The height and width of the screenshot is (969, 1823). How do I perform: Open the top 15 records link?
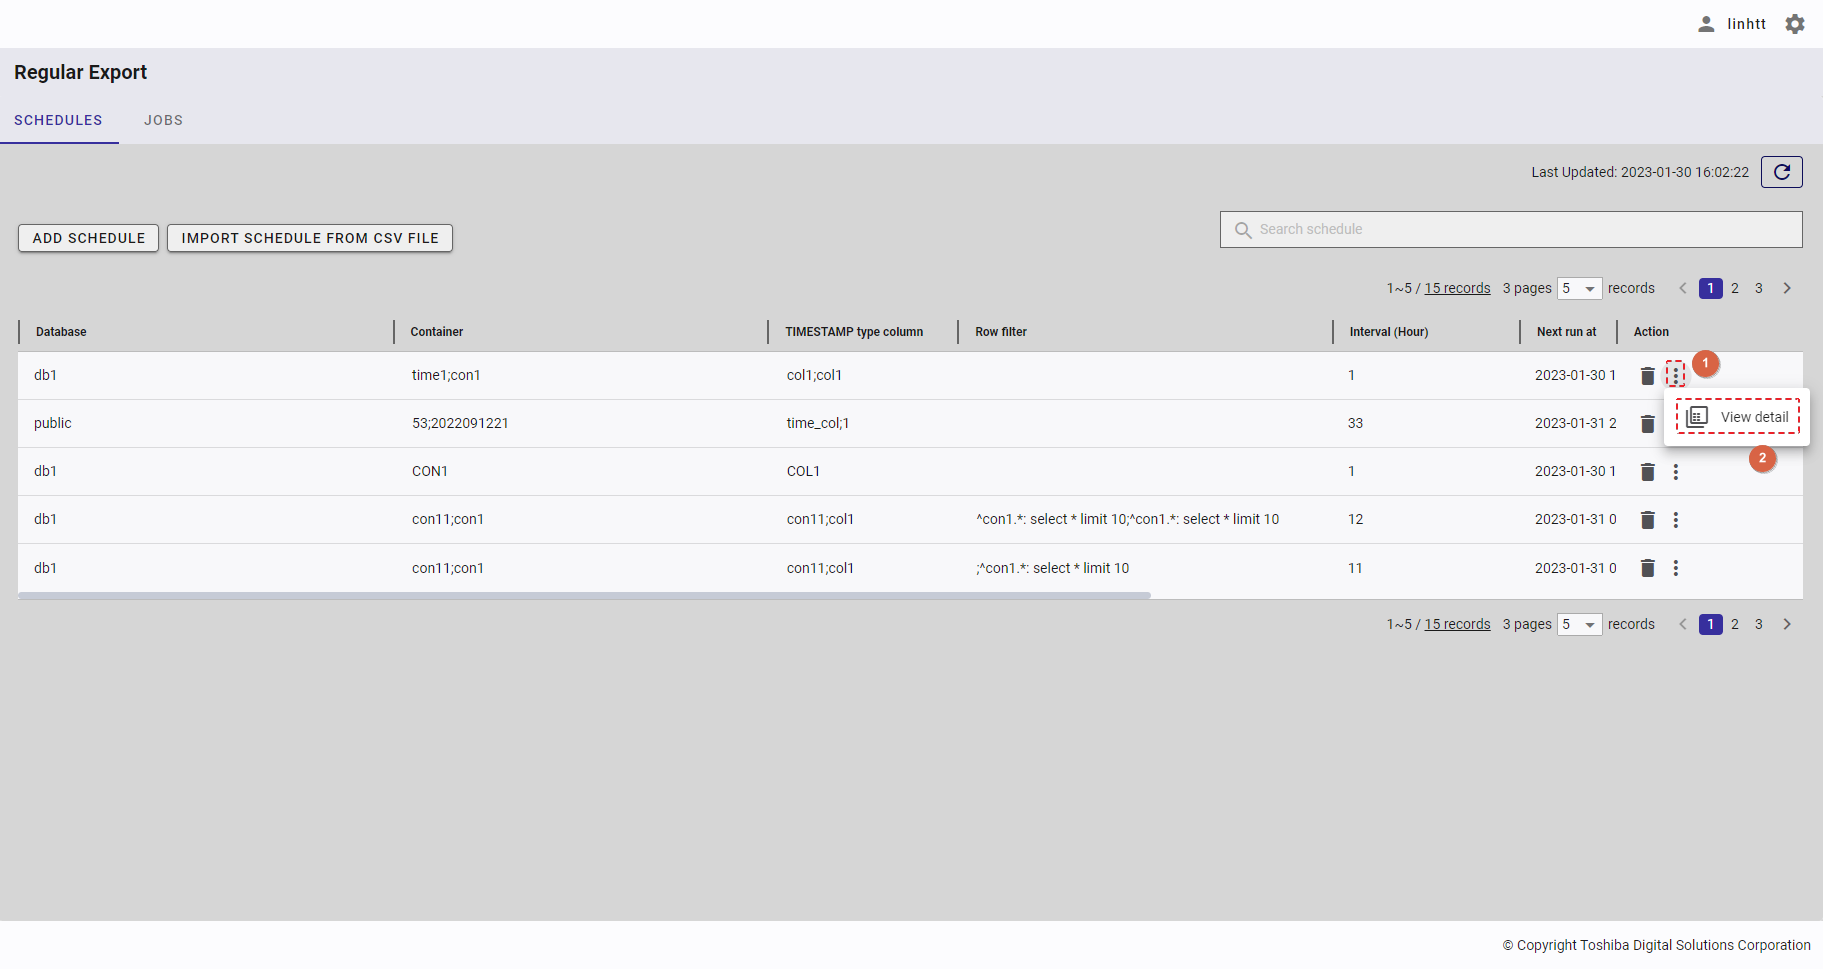pos(1457,289)
